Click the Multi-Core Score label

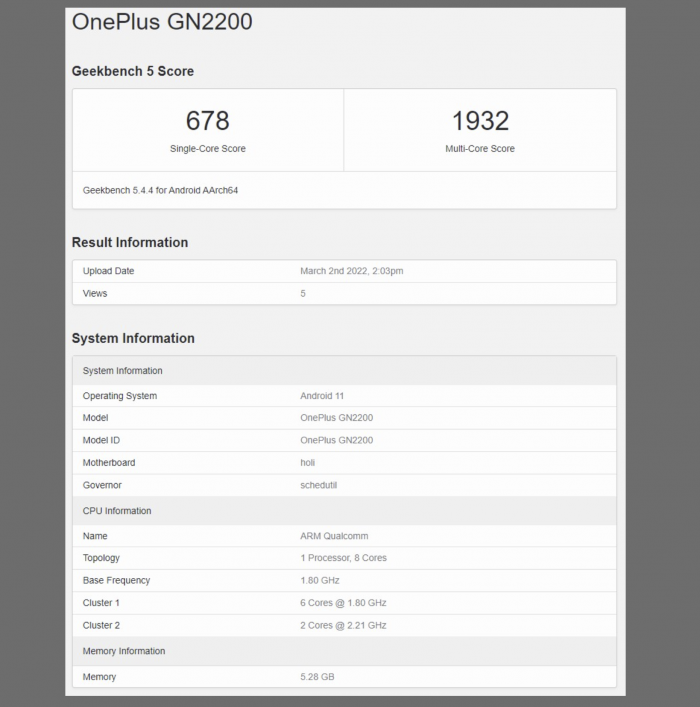480,149
